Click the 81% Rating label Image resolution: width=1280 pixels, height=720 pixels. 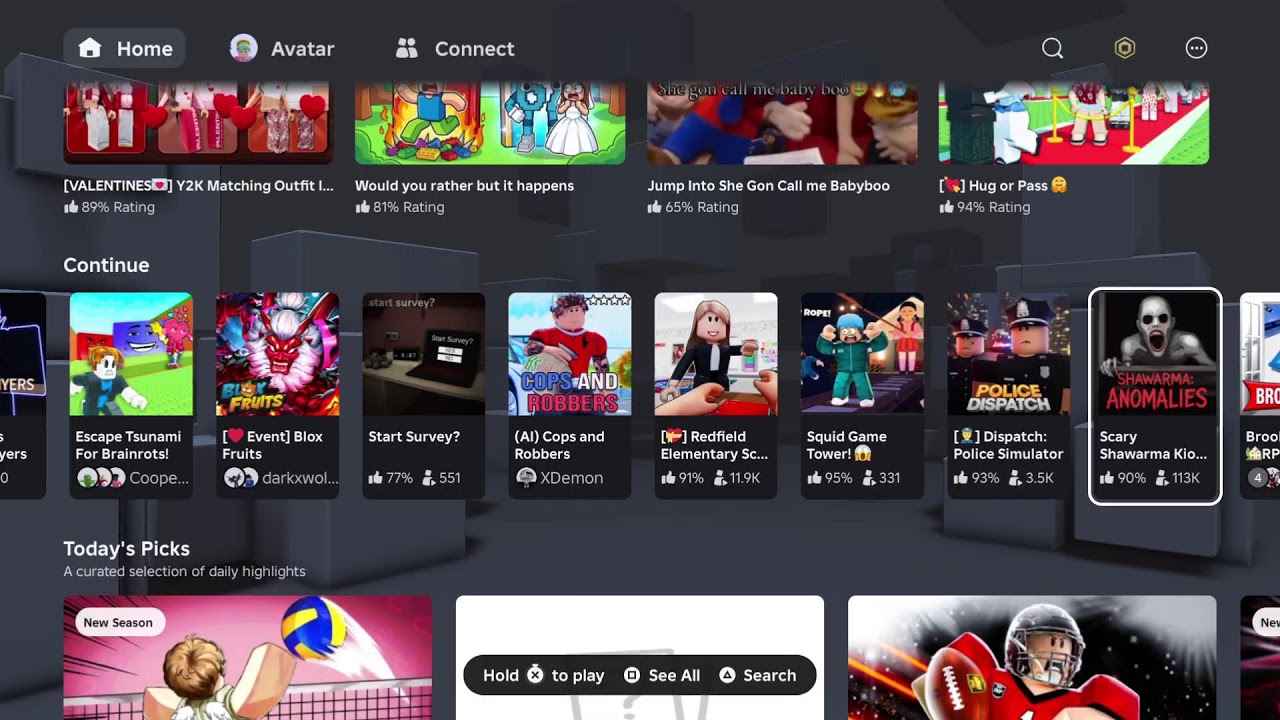(400, 207)
